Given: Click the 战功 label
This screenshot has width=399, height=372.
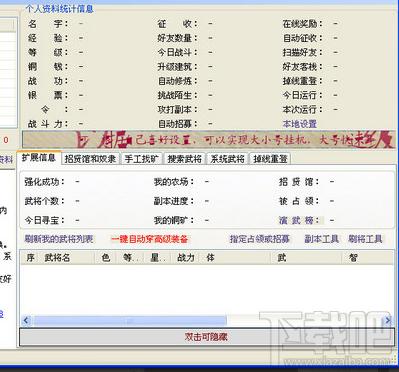Looking at the screenshot, I should pyautogui.click(x=48, y=81).
